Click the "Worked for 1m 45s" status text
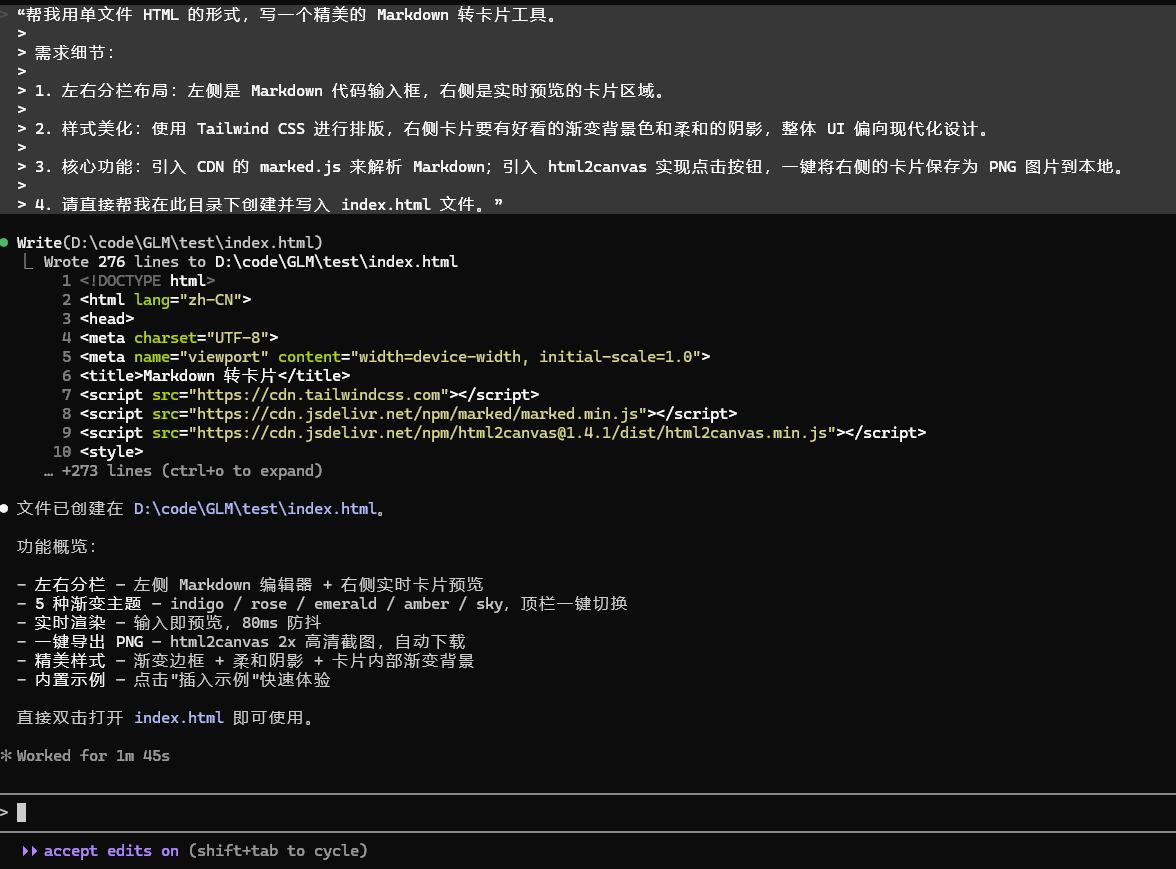This screenshot has height=869, width=1176. pyautogui.click(x=93, y=756)
